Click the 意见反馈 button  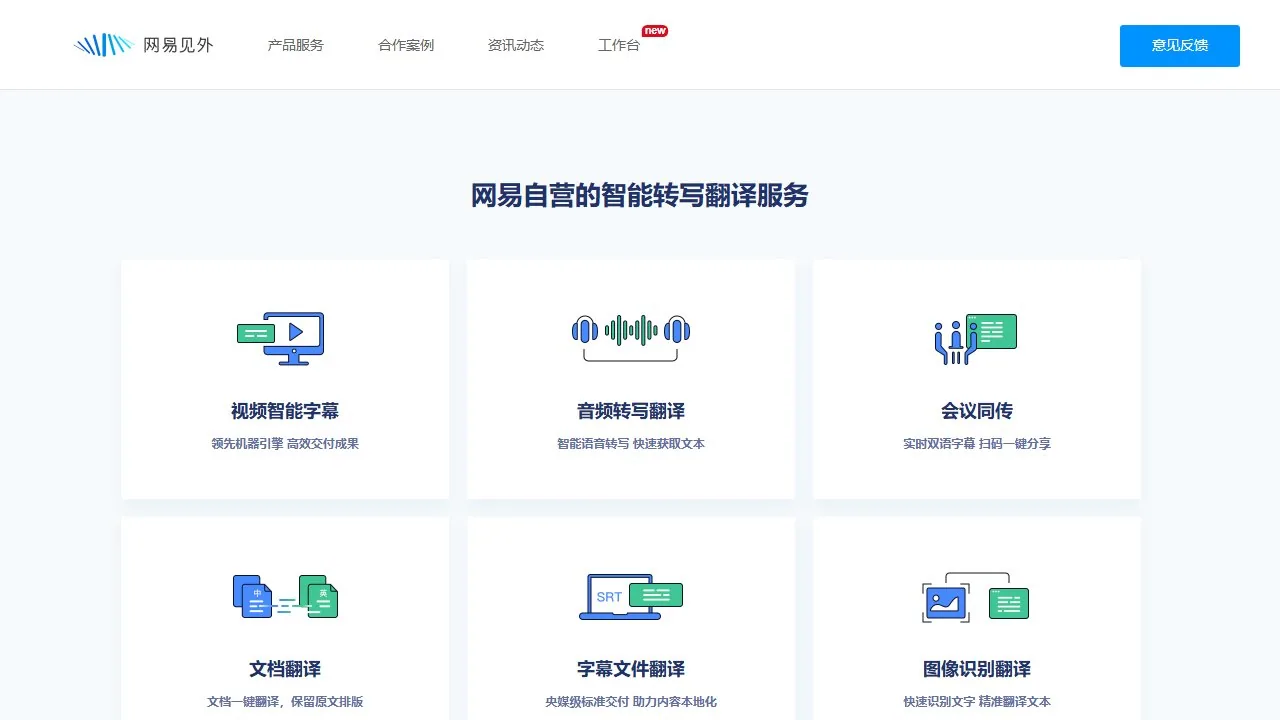coord(1180,46)
